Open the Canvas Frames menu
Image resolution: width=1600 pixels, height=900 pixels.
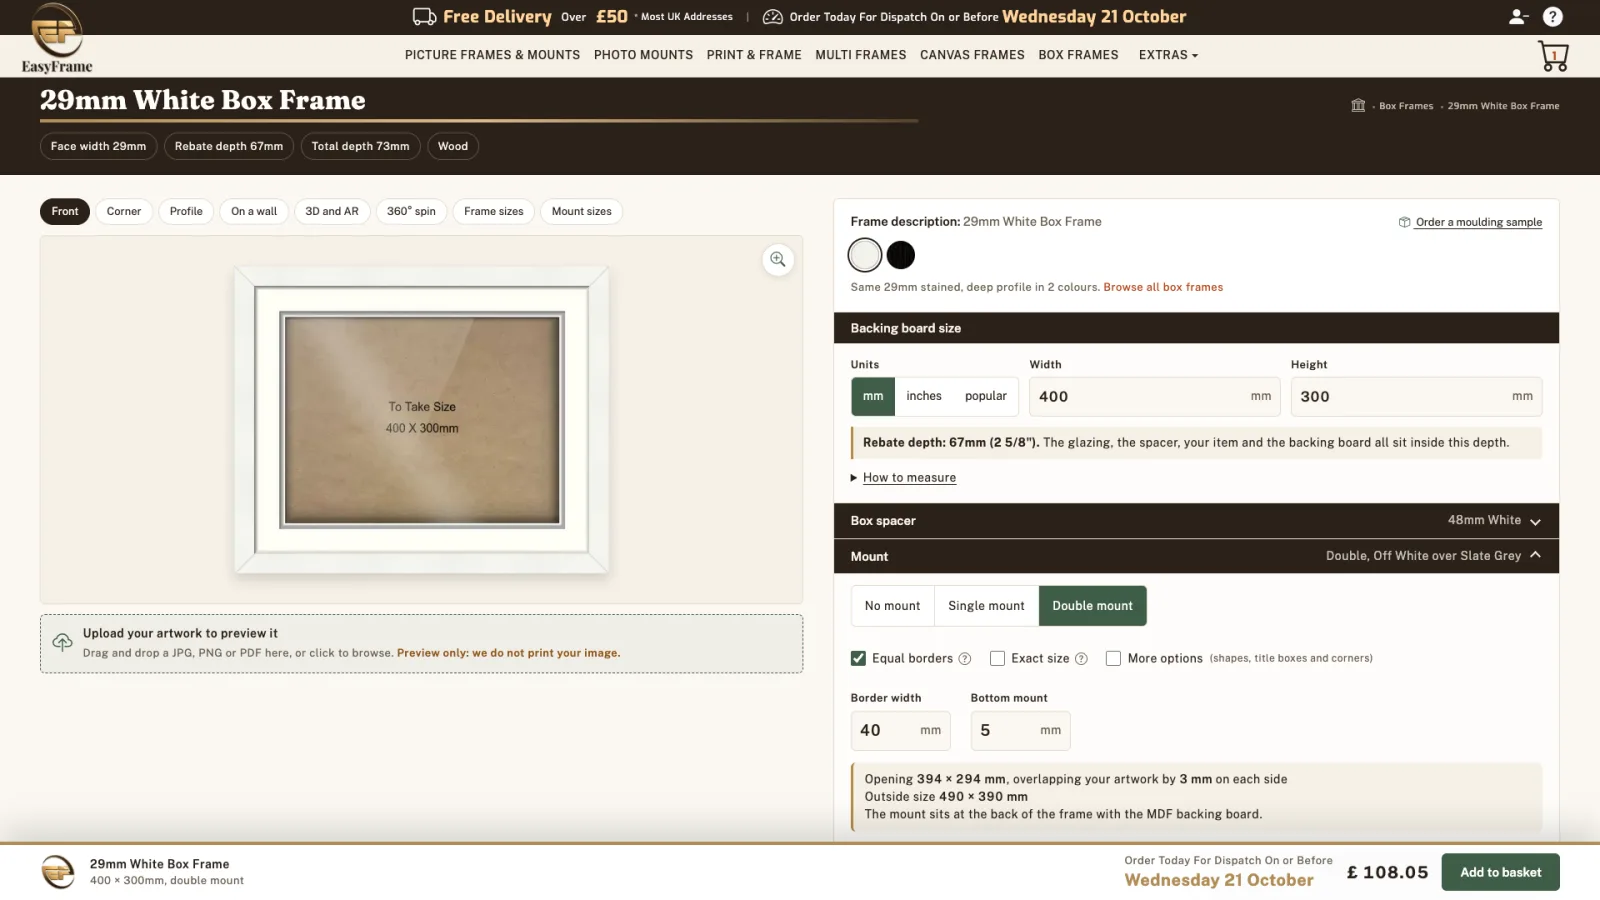(x=972, y=55)
